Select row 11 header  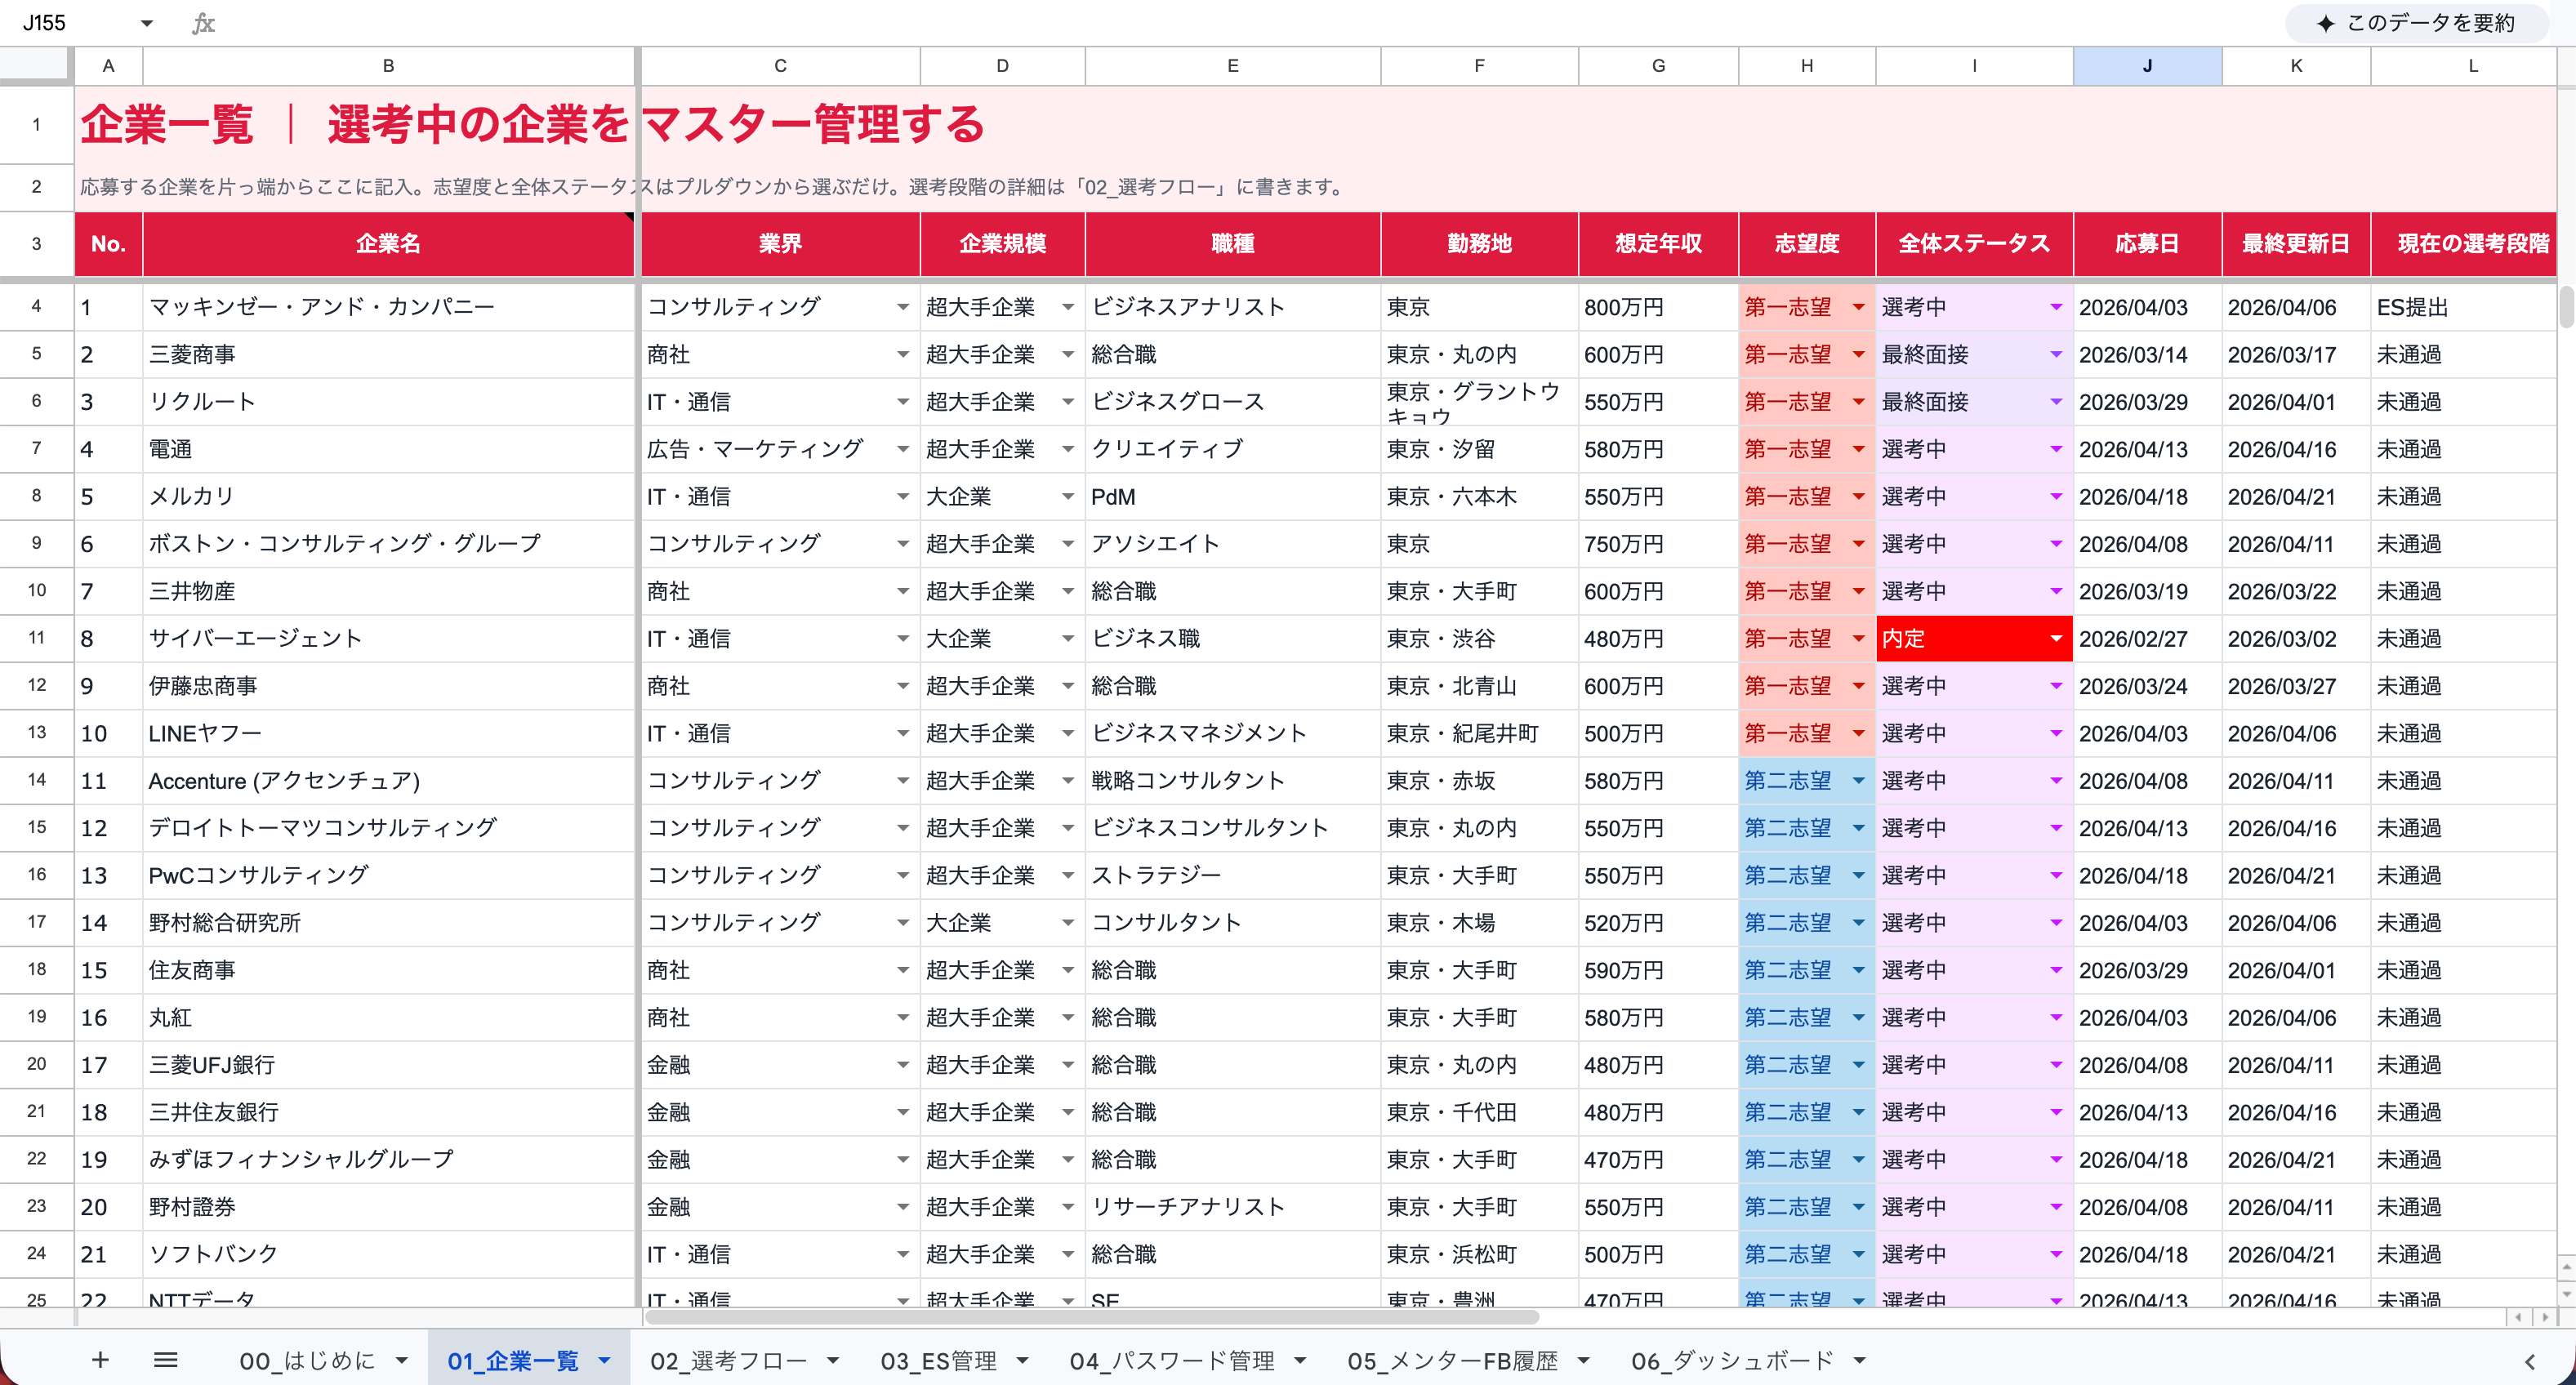point(37,638)
